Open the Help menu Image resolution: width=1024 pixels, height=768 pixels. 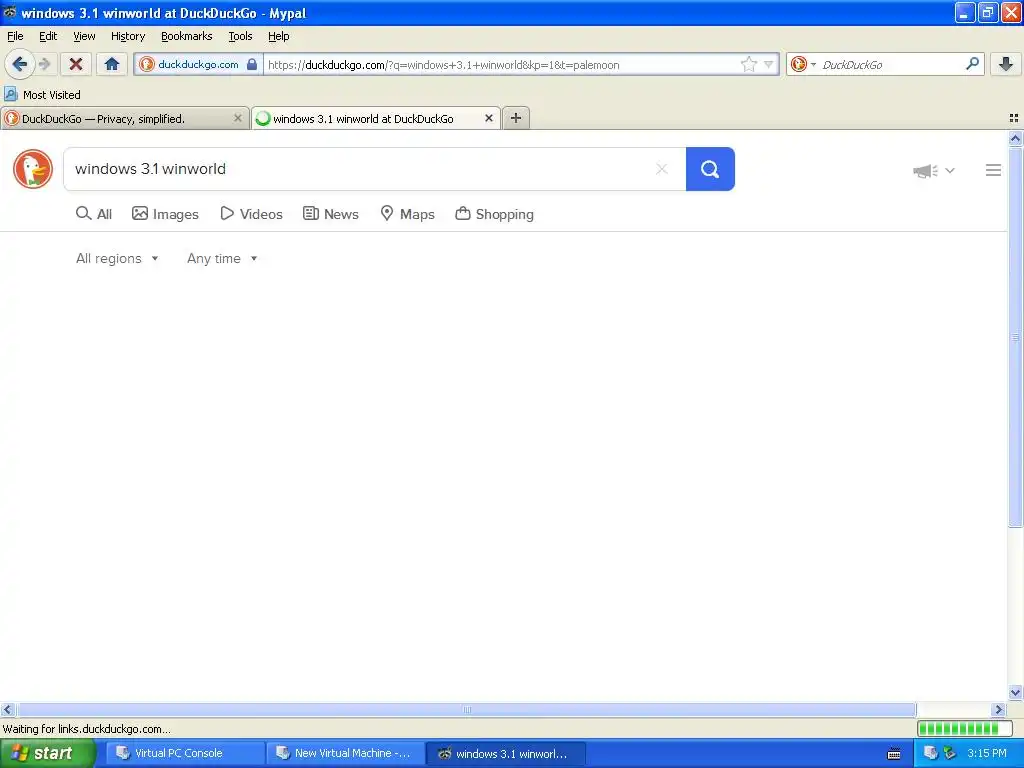point(278,36)
